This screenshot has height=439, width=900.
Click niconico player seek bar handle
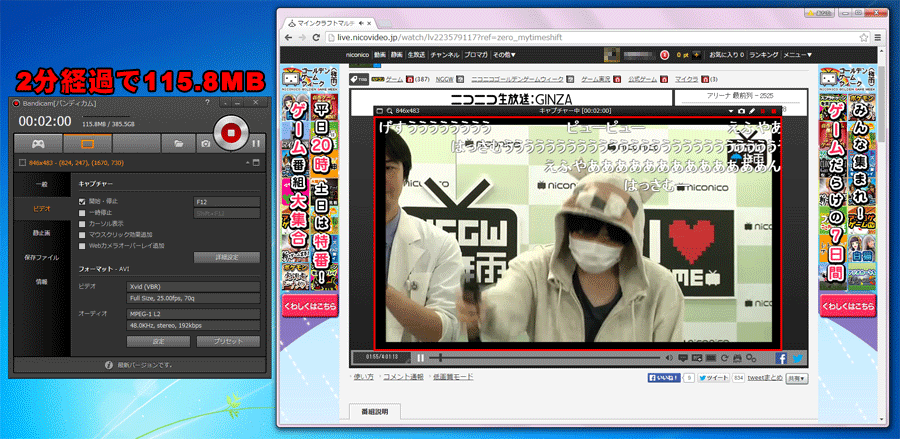click(x=440, y=358)
